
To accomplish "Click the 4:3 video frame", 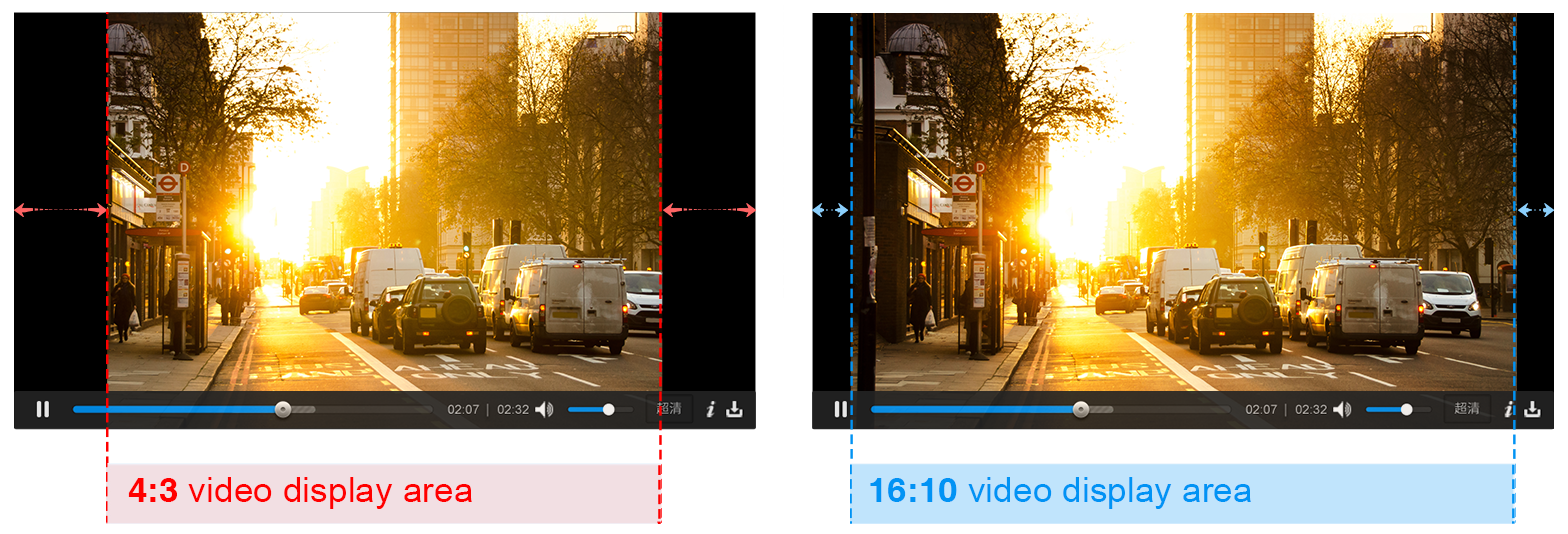I will [384, 201].
